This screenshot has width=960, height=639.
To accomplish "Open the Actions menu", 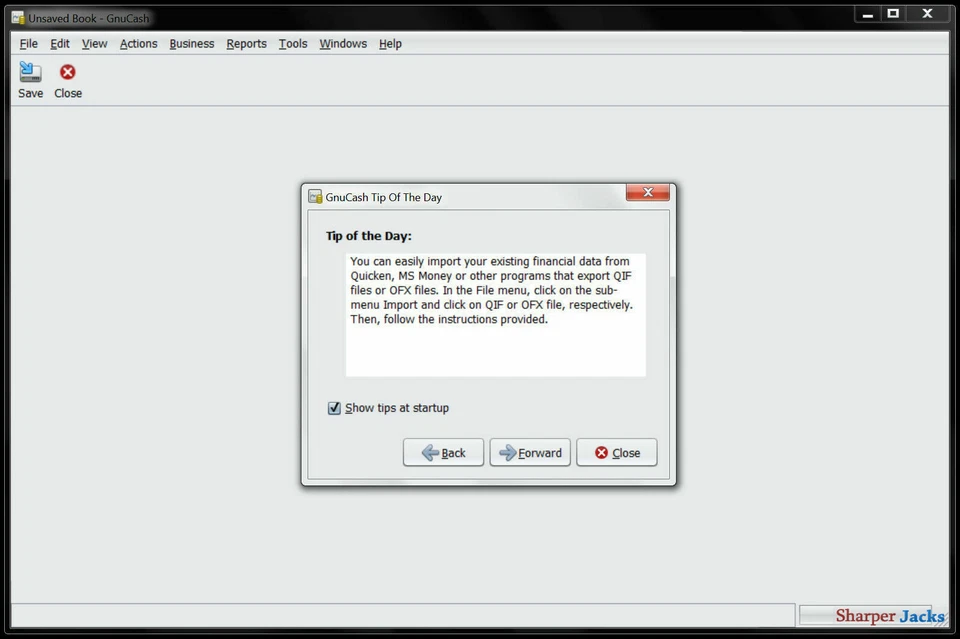I will pos(138,43).
